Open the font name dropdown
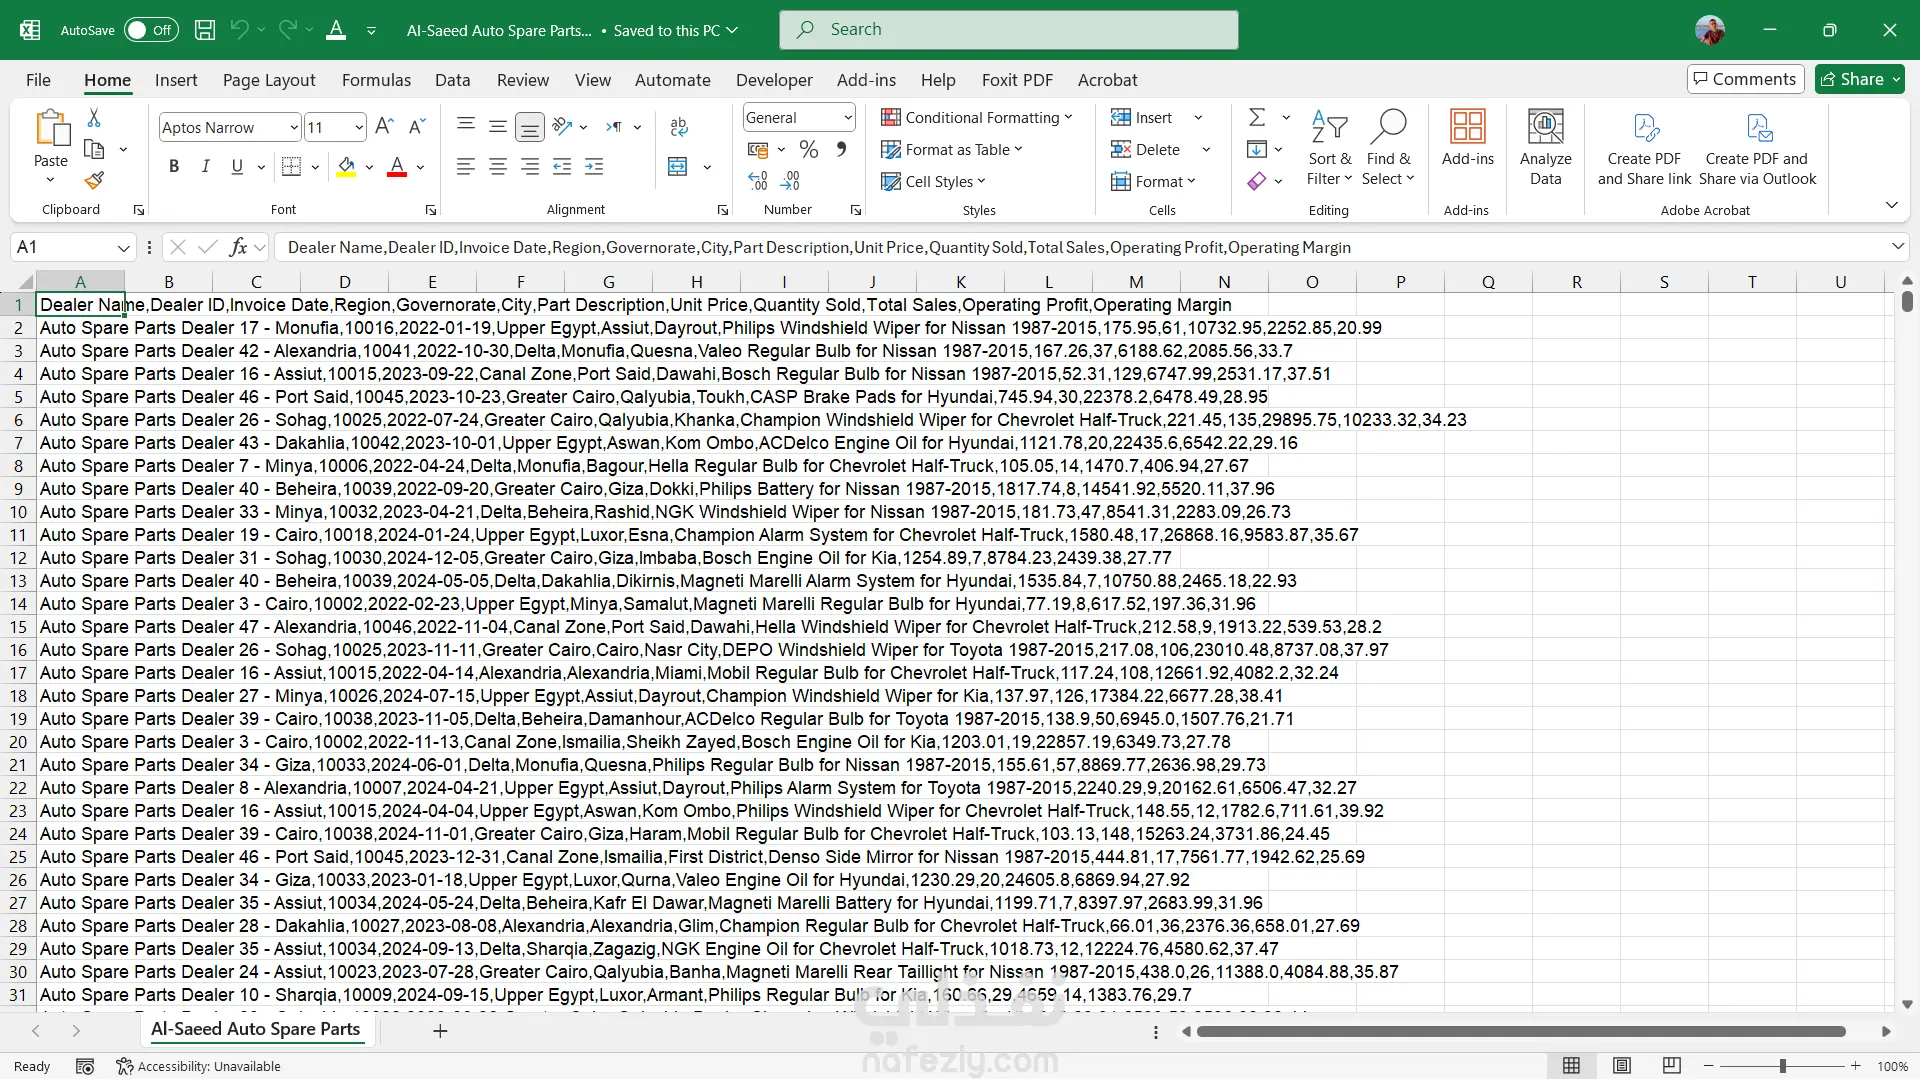The image size is (1920, 1080). [x=293, y=127]
